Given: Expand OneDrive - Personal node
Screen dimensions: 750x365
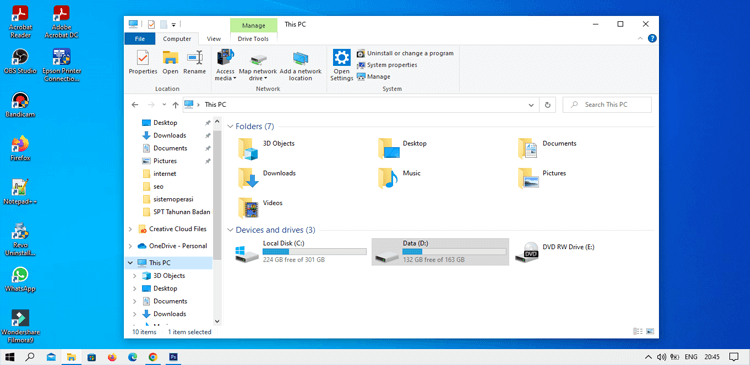Looking at the screenshot, I should [130, 246].
